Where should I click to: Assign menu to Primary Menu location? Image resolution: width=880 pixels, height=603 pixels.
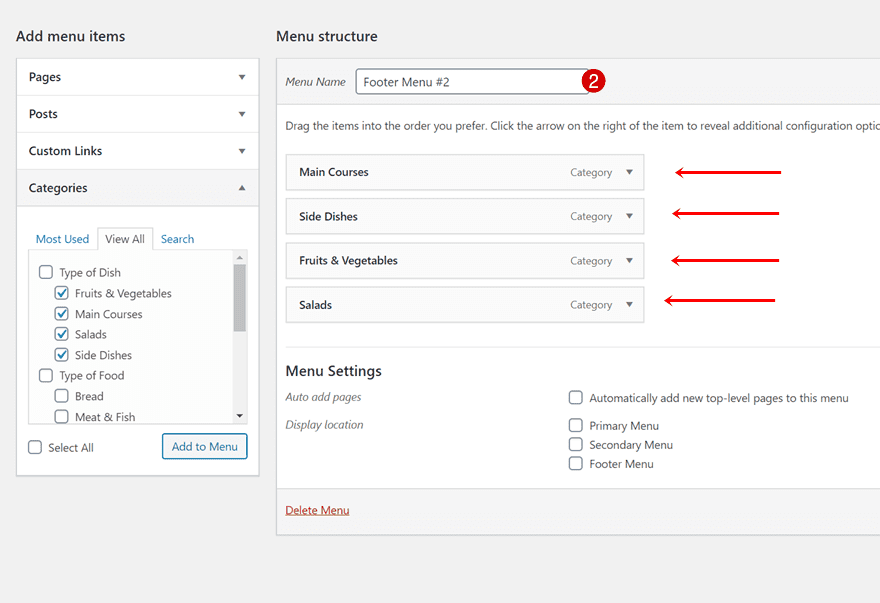pyautogui.click(x=576, y=425)
